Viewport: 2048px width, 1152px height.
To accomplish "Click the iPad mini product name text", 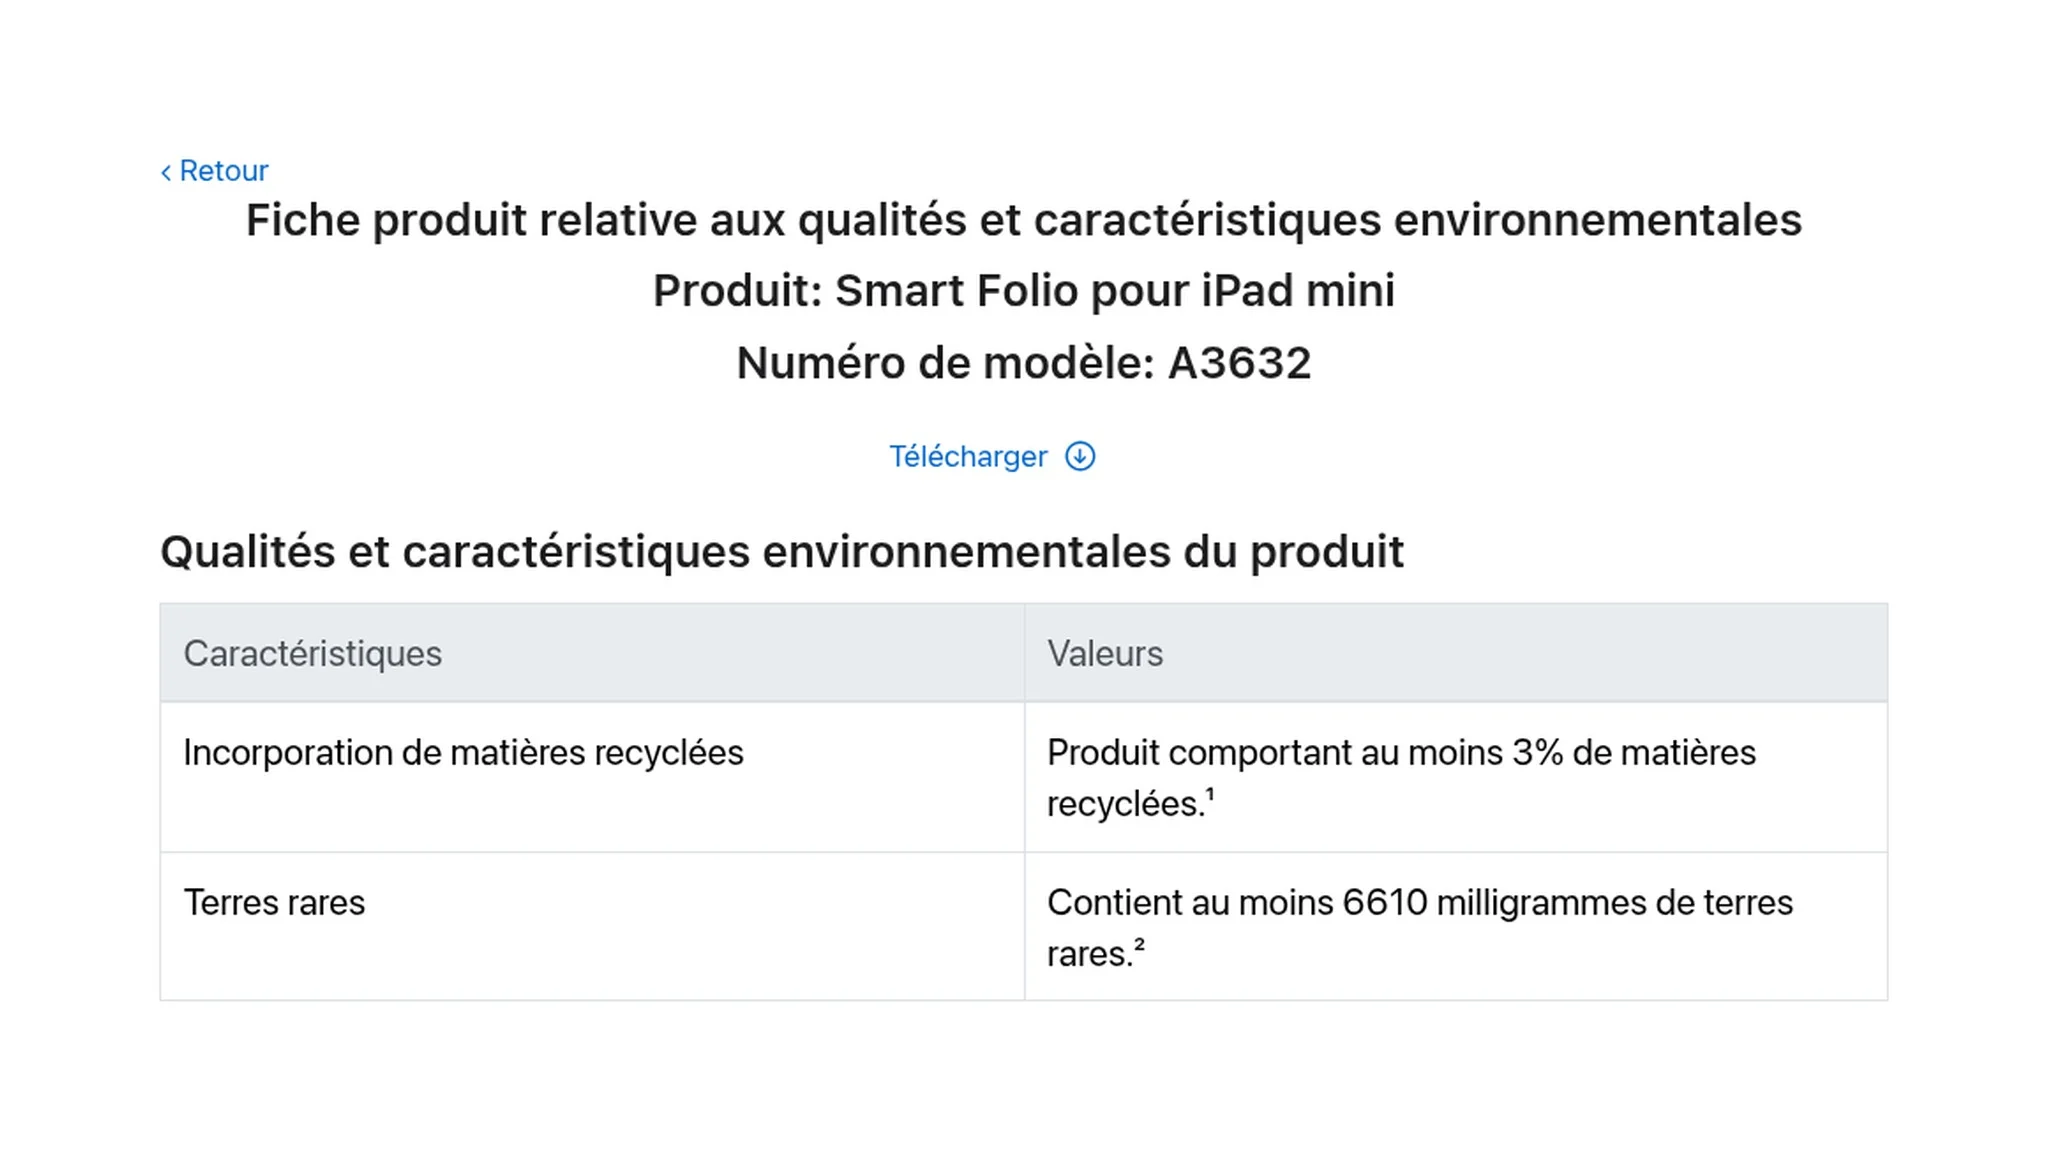I will tap(1298, 291).
